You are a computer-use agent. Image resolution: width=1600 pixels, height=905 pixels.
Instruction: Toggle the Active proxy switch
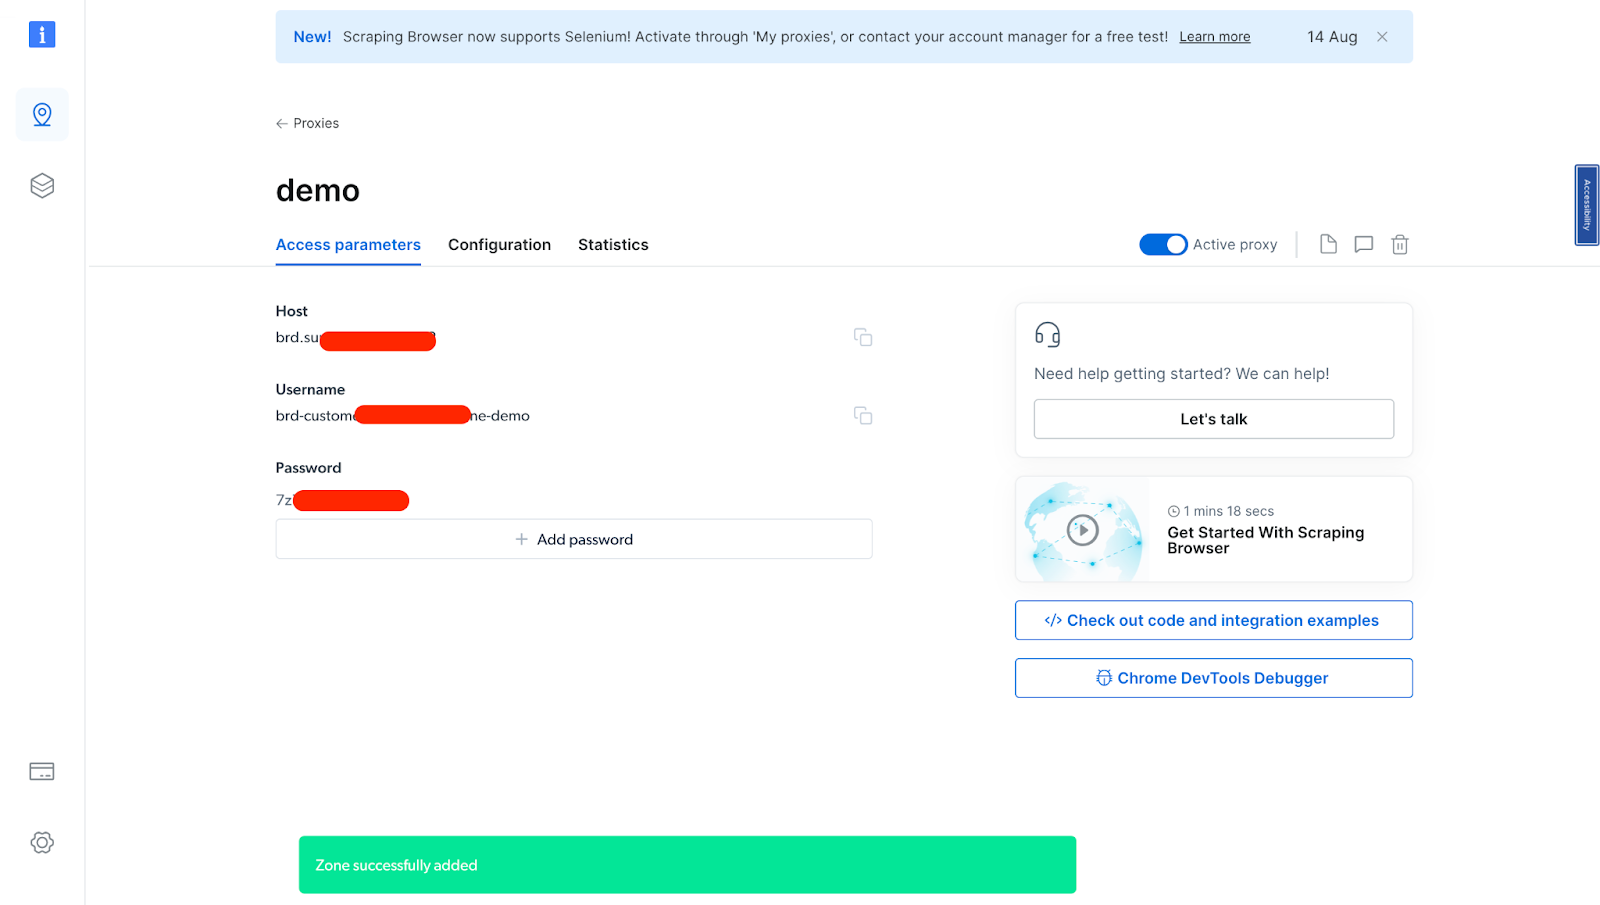click(x=1163, y=244)
